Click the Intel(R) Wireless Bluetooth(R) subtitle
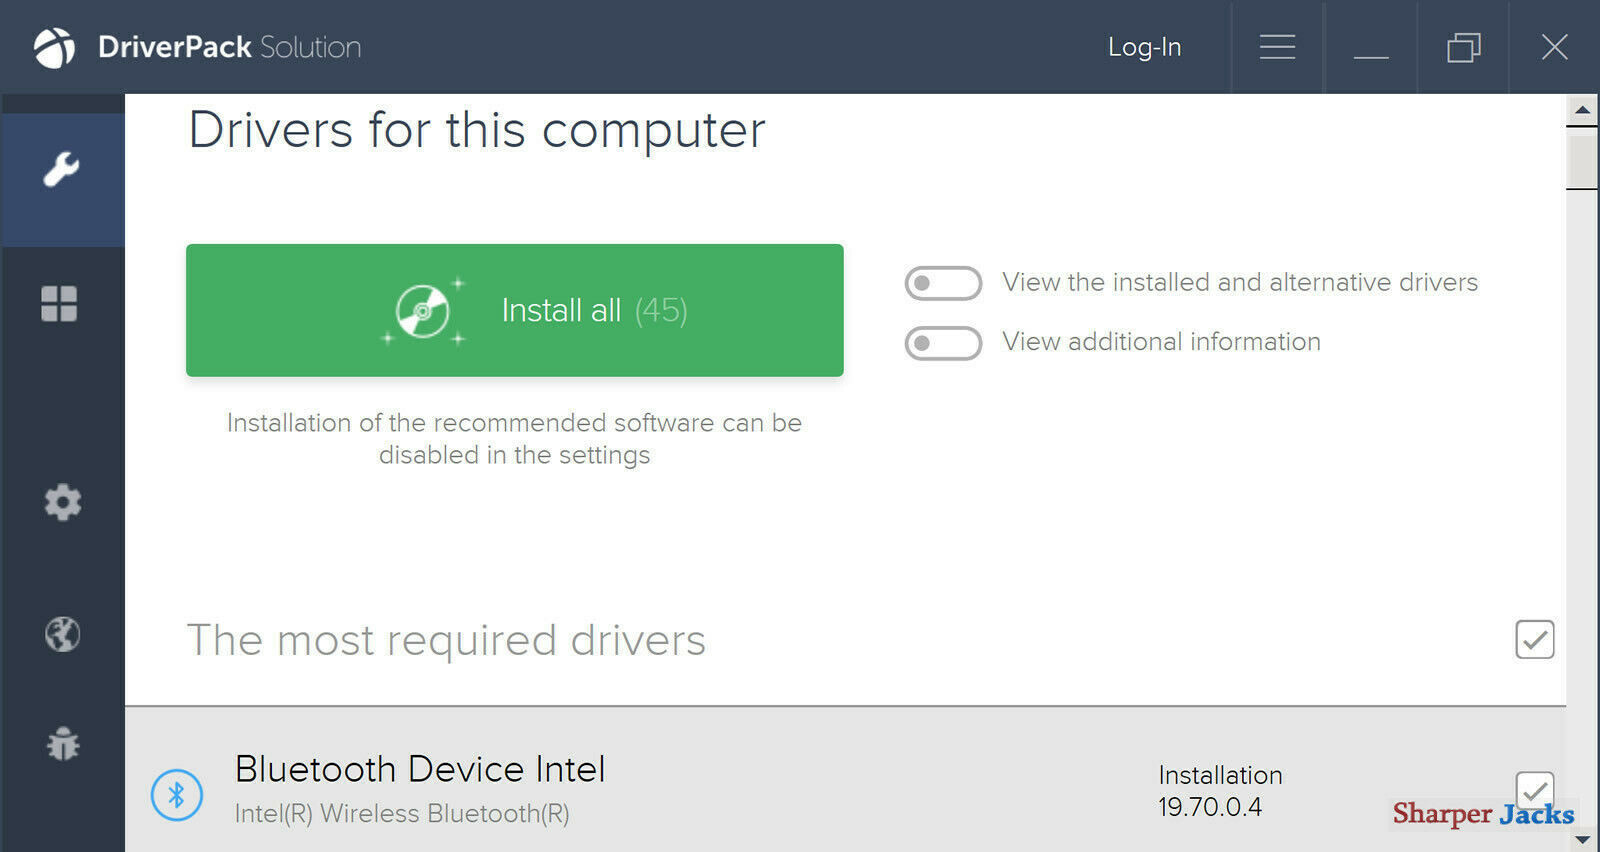Viewport: 1600px width, 852px height. click(x=402, y=814)
